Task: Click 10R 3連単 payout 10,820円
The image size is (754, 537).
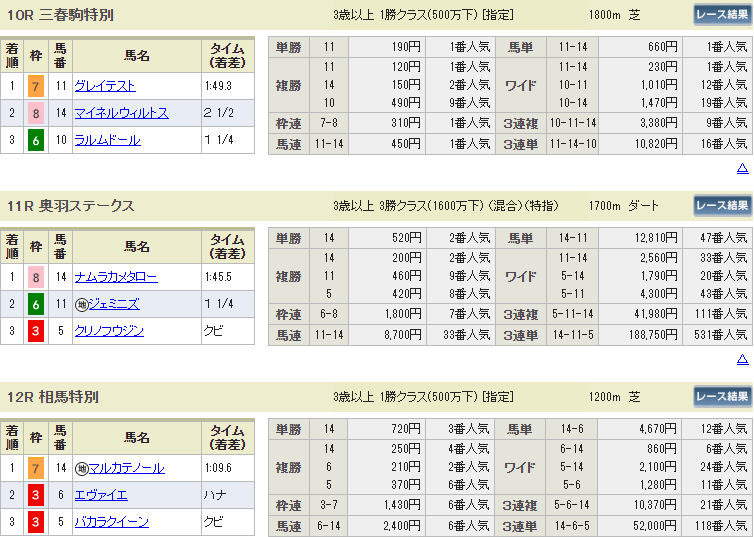Action: click(x=656, y=144)
